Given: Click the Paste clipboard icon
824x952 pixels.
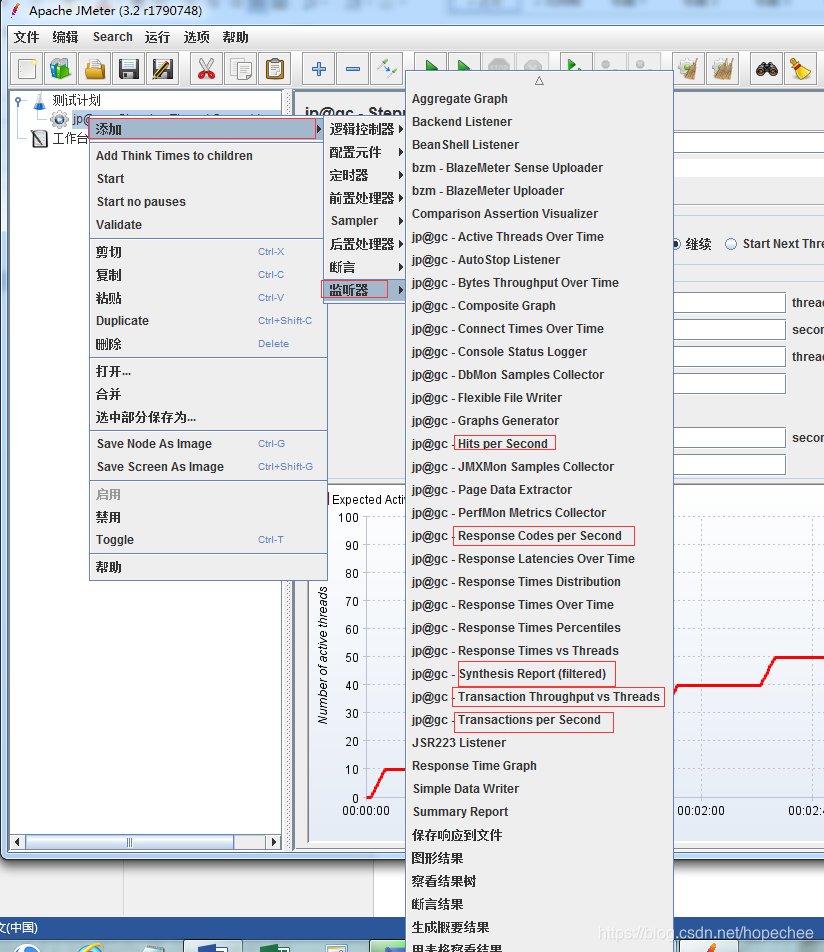Looking at the screenshot, I should 275,69.
